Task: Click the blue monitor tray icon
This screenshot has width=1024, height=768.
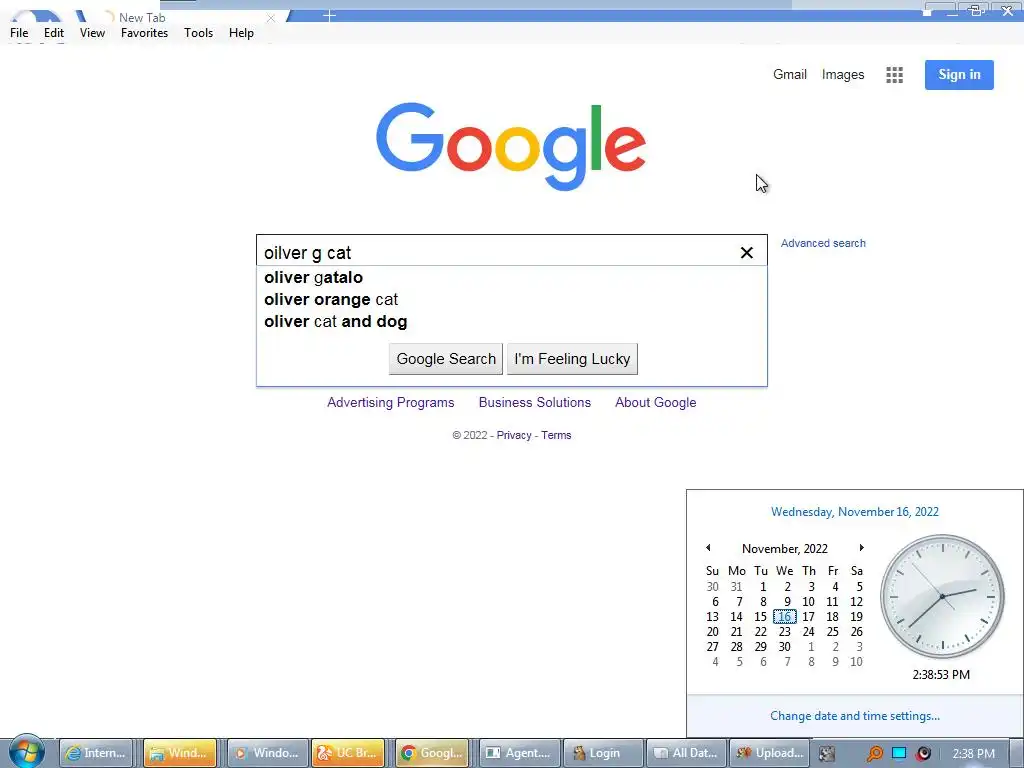Action: (899, 753)
